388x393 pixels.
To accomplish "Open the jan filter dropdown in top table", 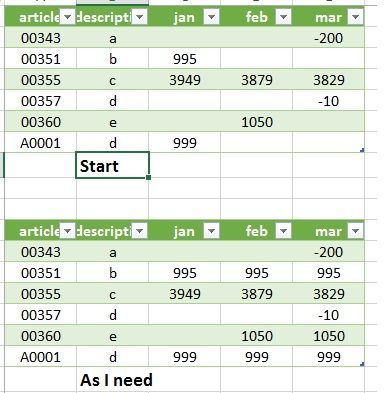I will [211, 17].
